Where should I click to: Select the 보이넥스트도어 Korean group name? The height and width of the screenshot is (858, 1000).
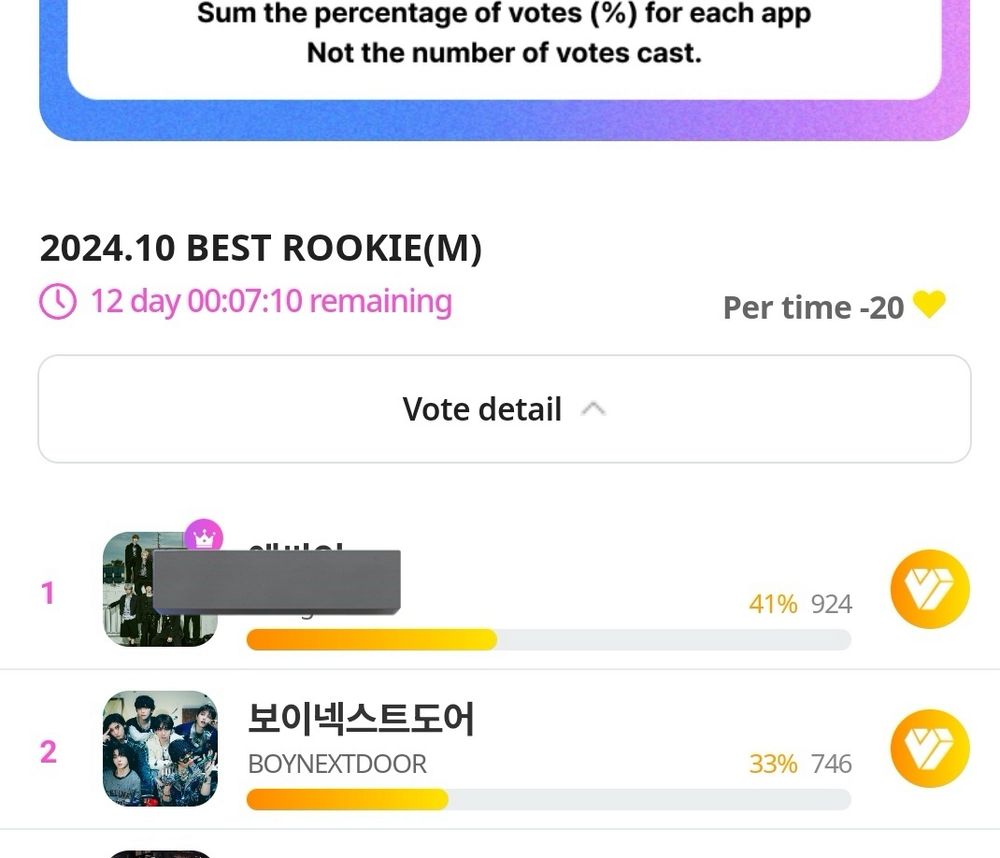pyautogui.click(x=360, y=719)
